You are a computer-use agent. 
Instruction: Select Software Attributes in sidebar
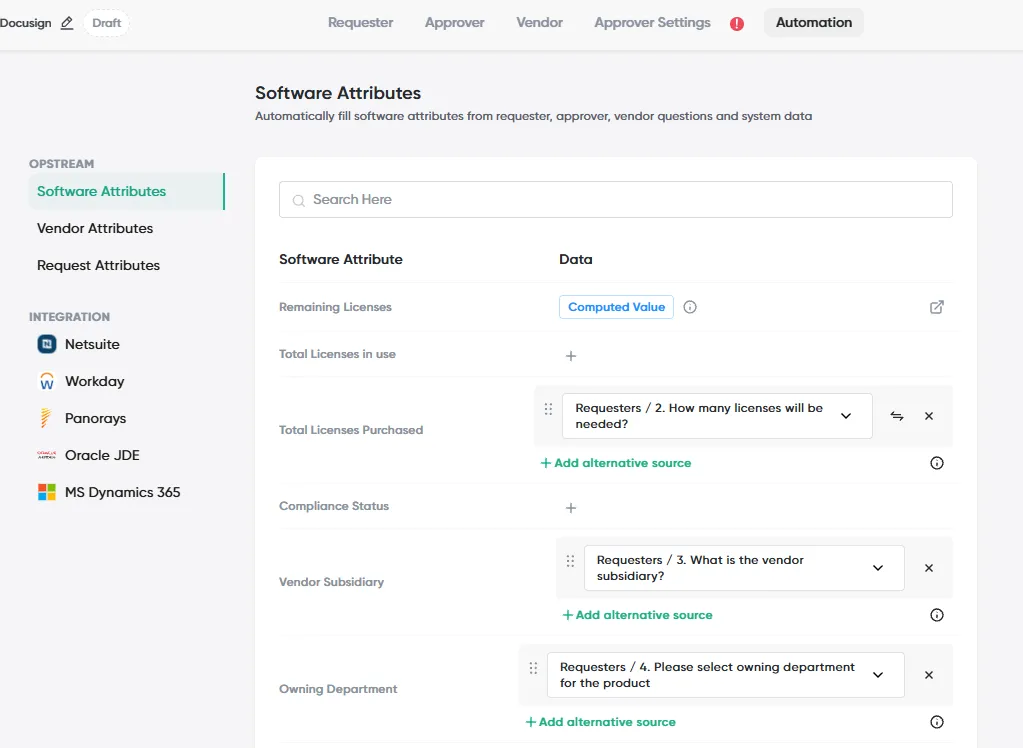click(x=127, y=191)
